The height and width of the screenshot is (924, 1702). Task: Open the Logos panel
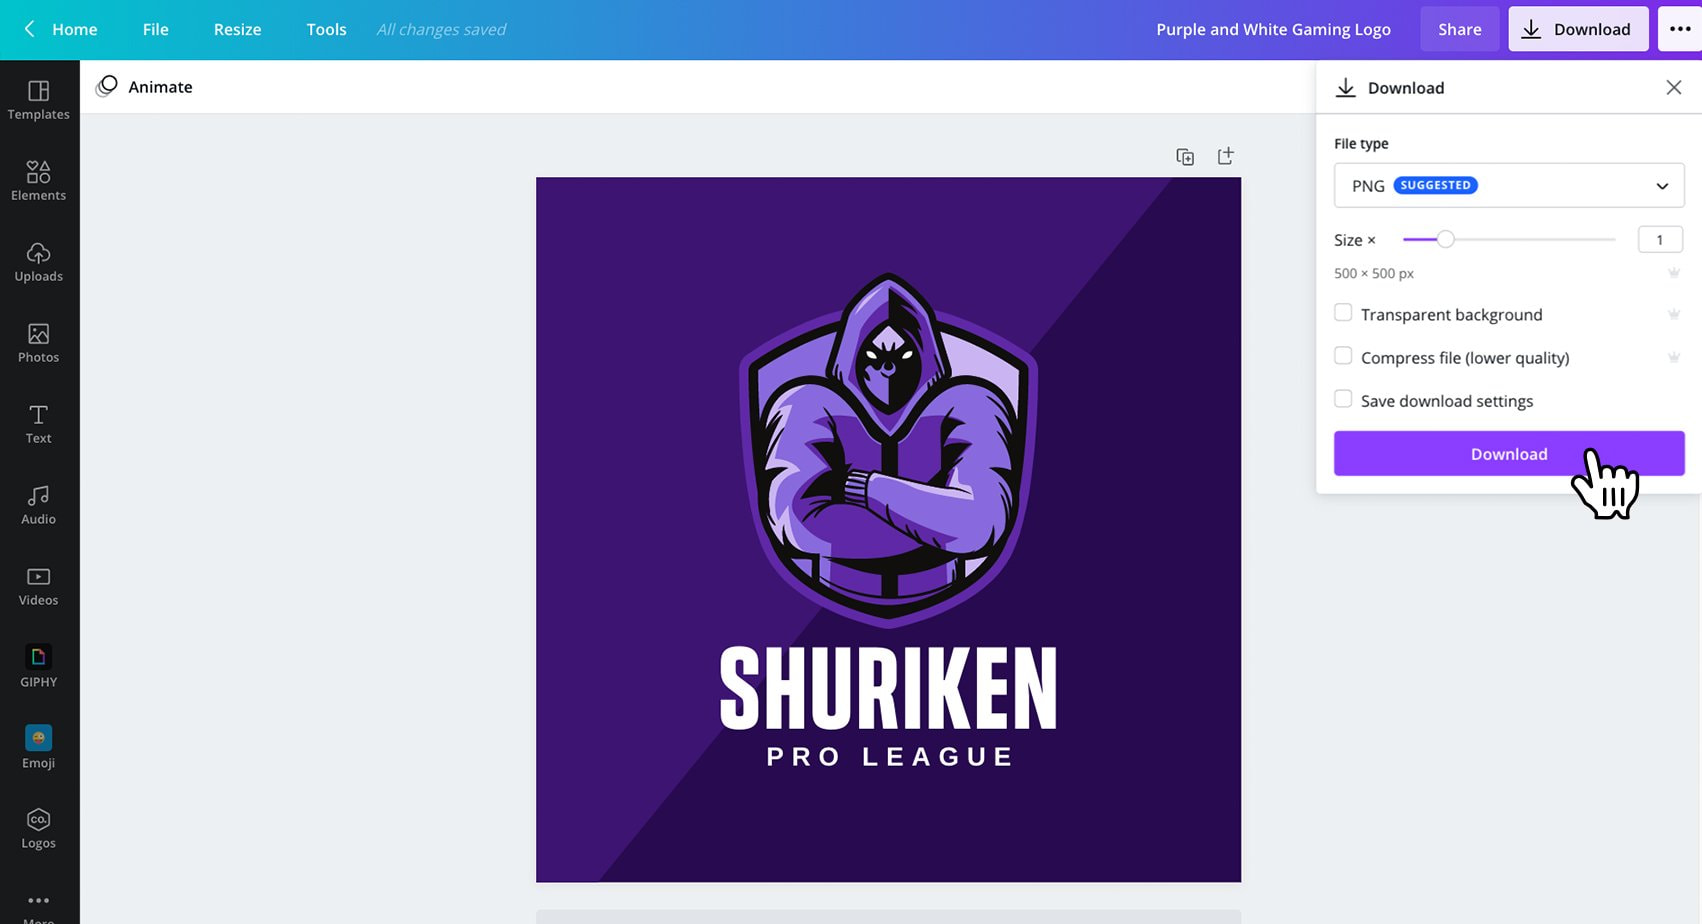pyautogui.click(x=38, y=826)
